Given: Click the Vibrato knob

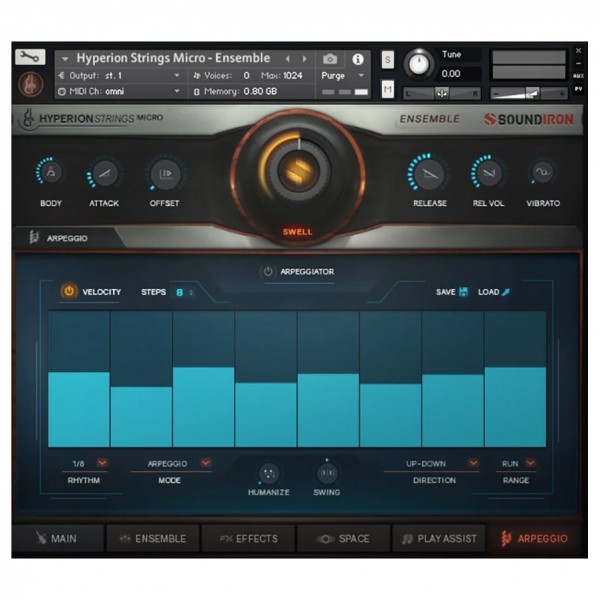Looking at the screenshot, I should [x=542, y=172].
